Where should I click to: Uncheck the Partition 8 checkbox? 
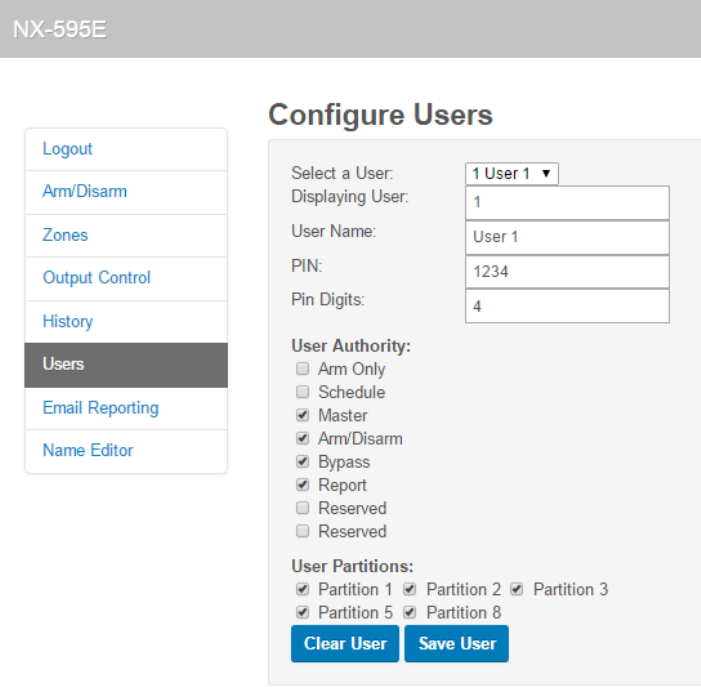click(x=410, y=612)
